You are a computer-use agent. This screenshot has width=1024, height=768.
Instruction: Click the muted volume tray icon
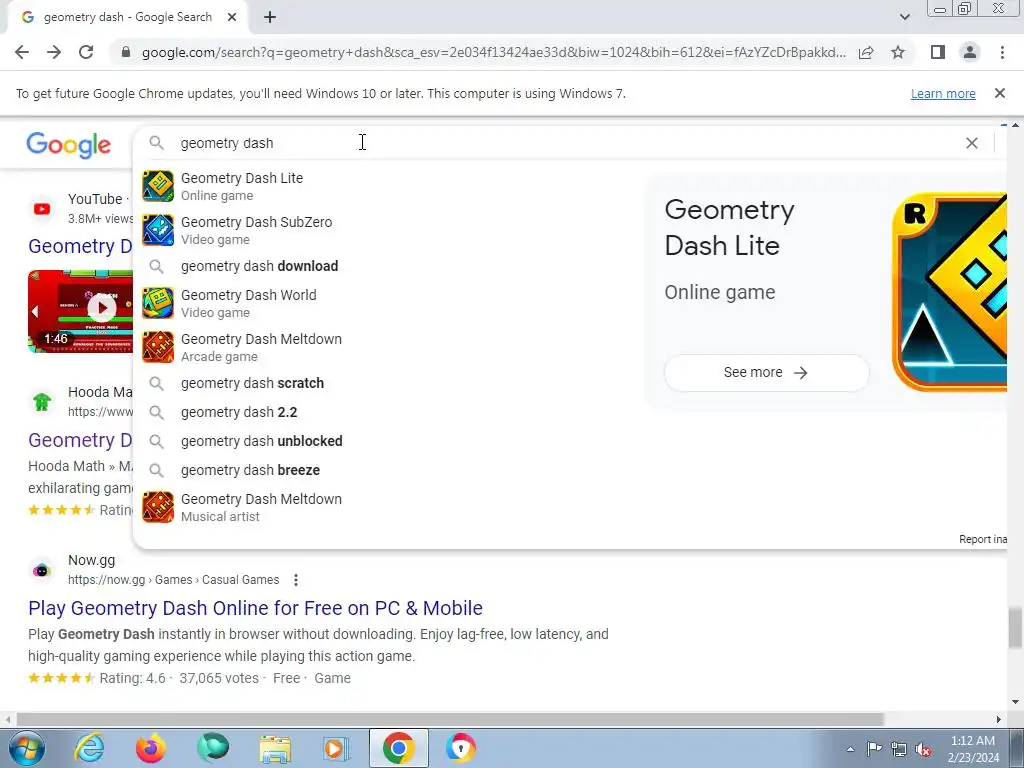point(923,749)
